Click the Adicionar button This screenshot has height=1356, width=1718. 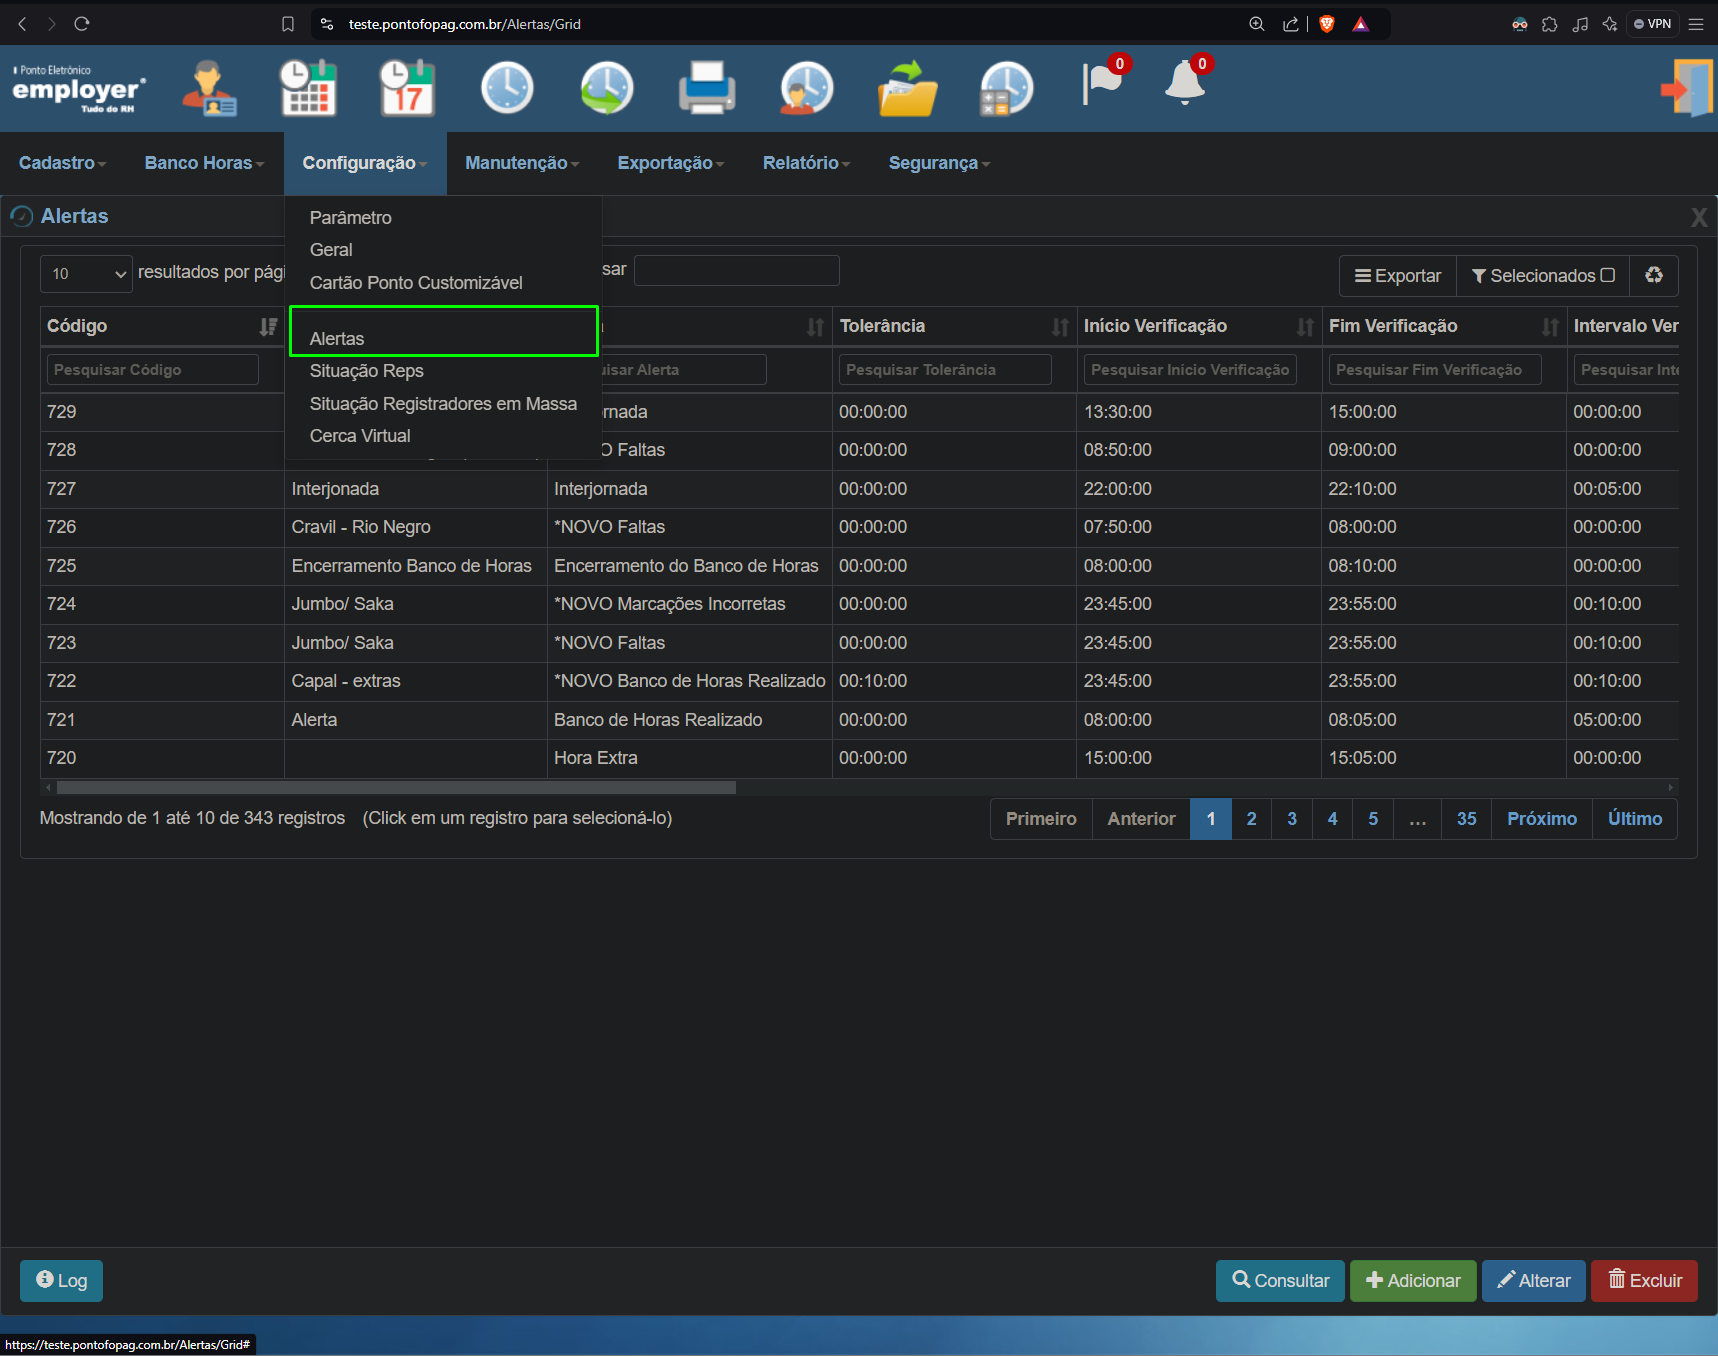(1413, 1281)
